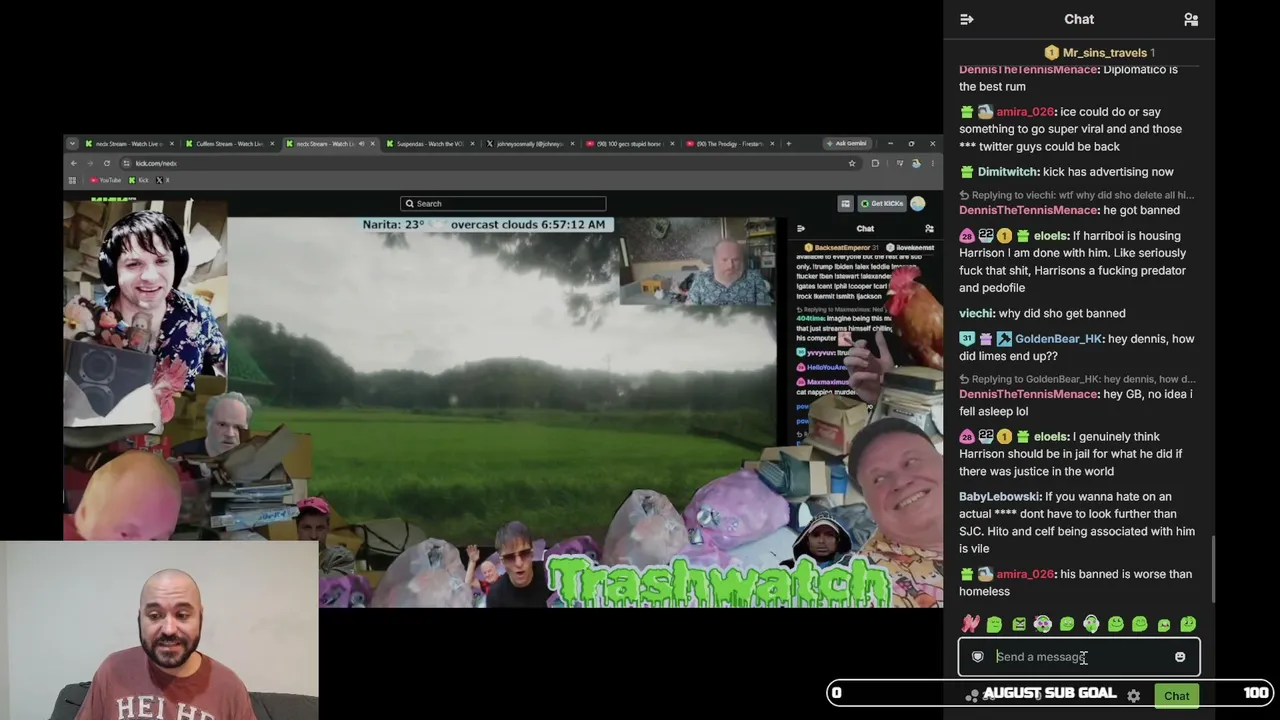
Task: Switch to the Cuffem Stream tab
Action: (230, 144)
